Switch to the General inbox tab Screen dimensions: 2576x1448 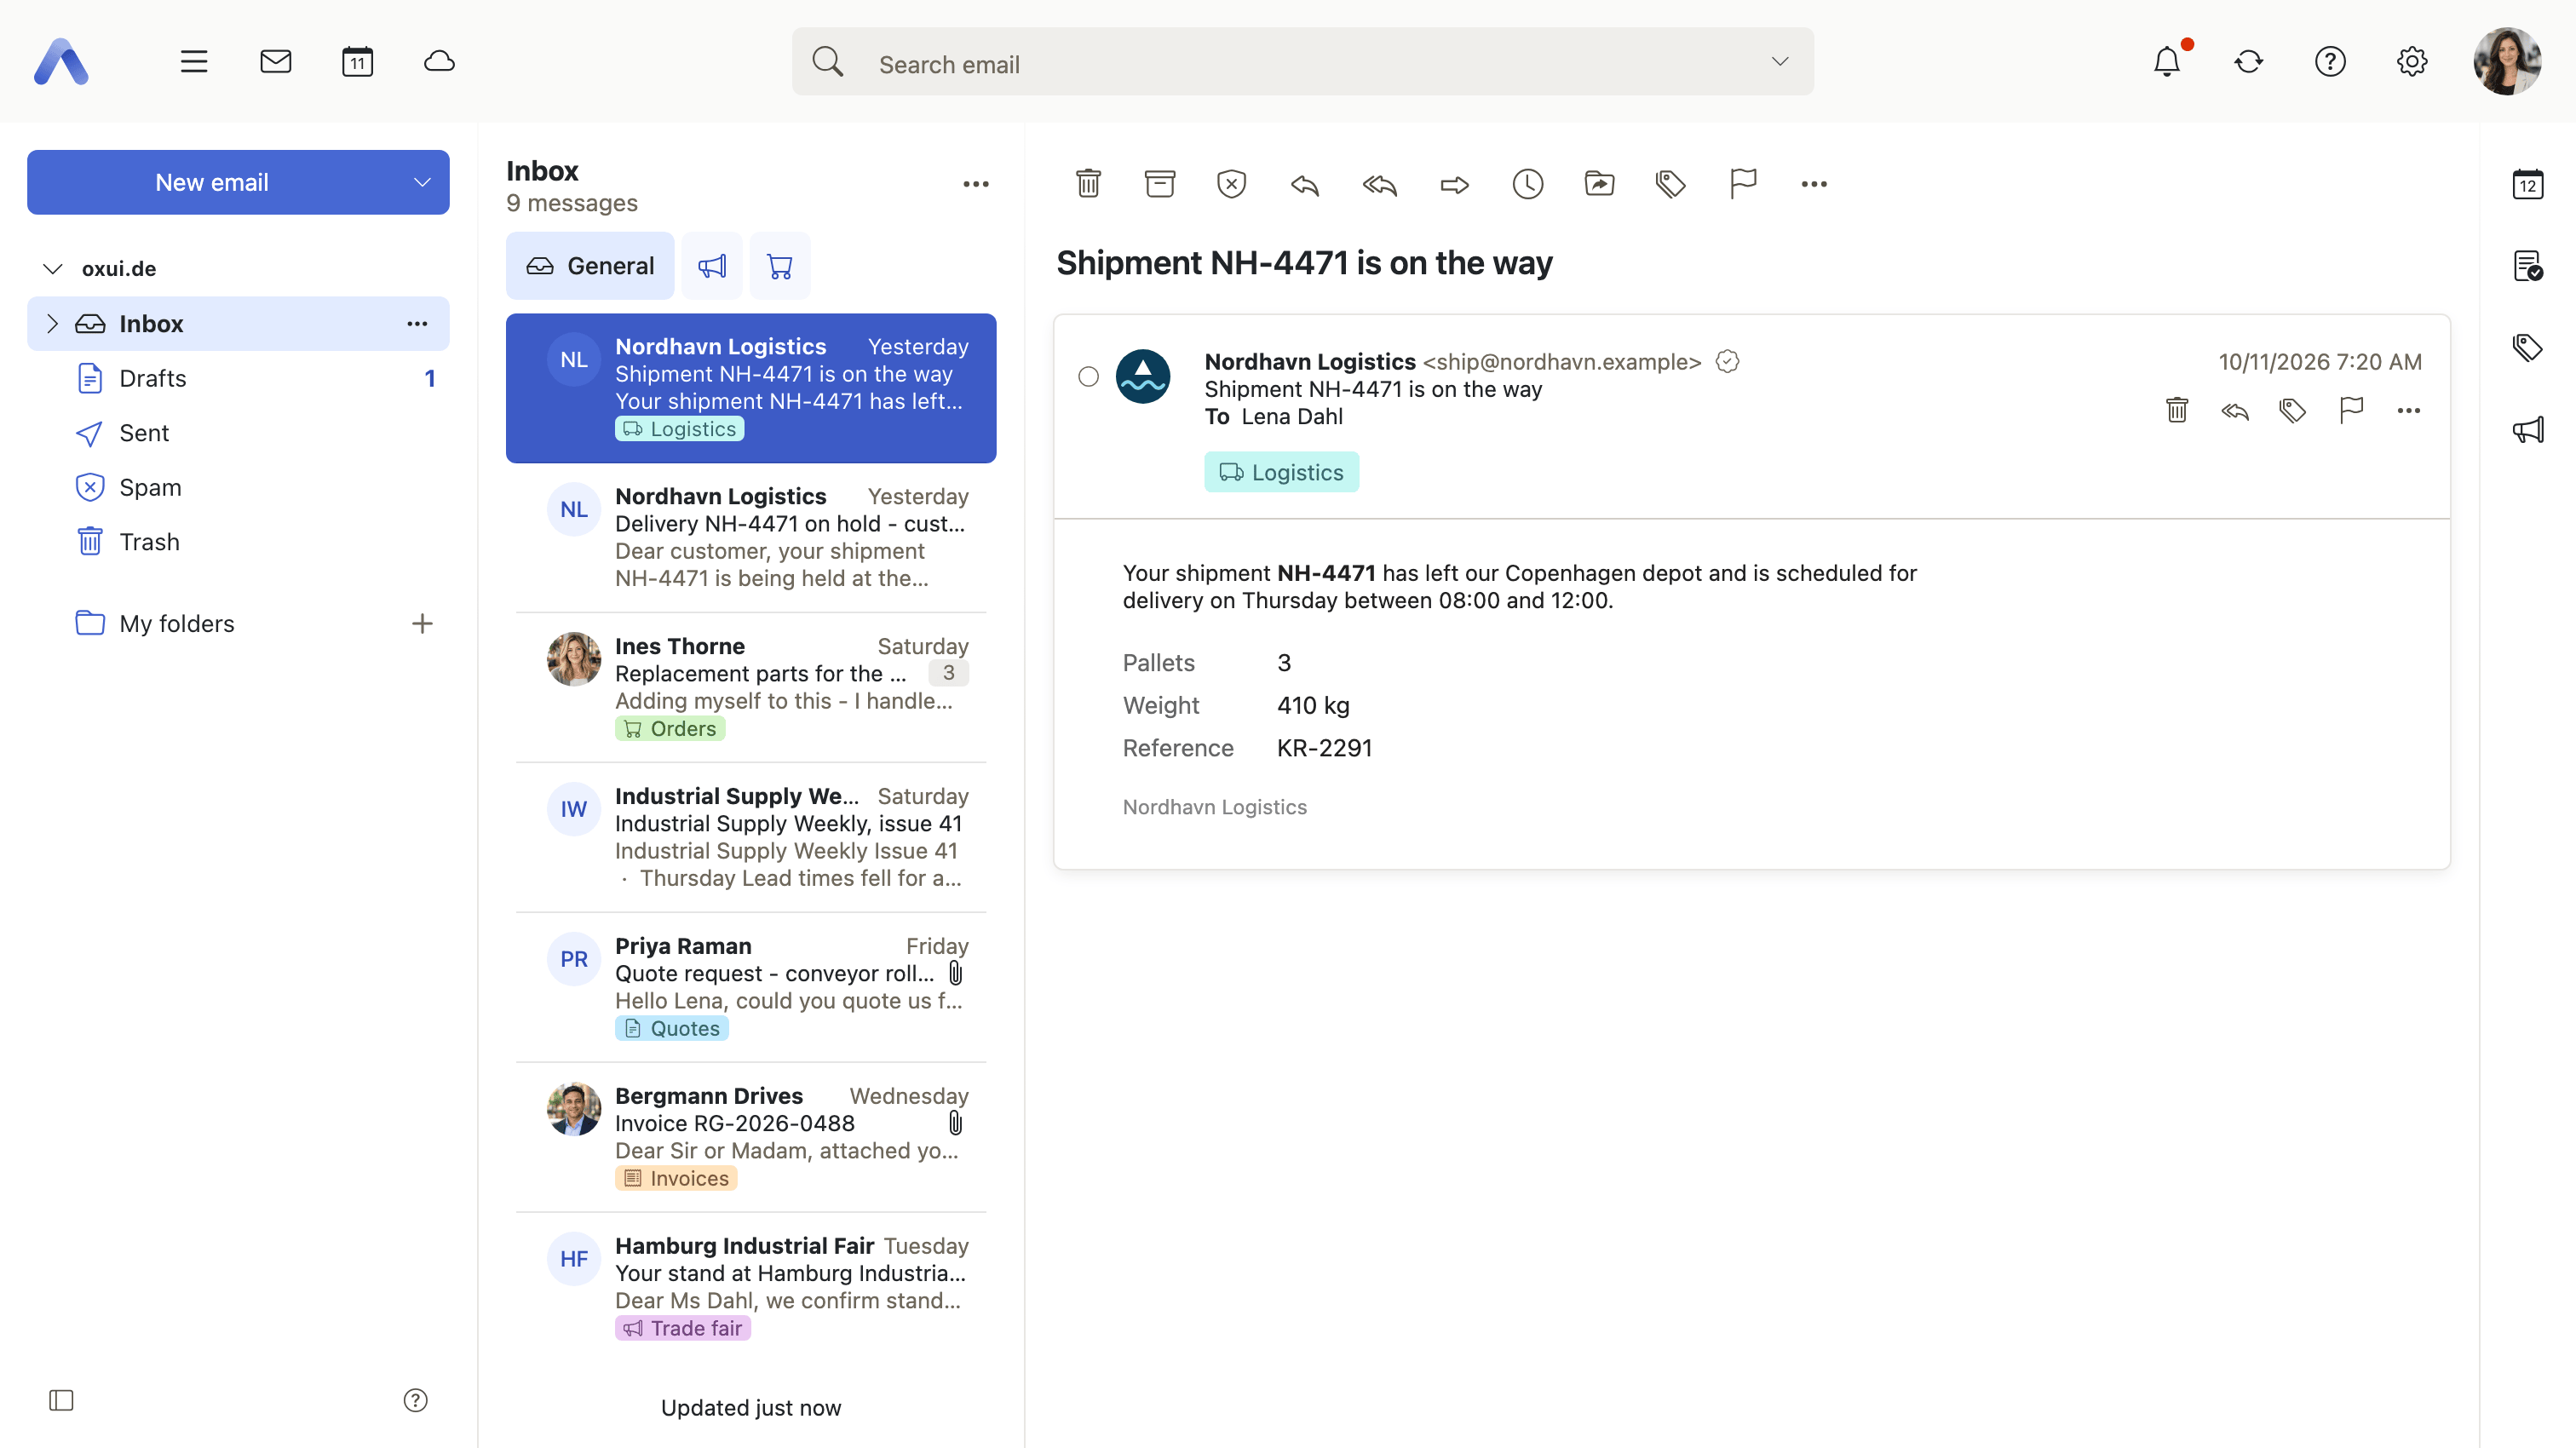590,266
